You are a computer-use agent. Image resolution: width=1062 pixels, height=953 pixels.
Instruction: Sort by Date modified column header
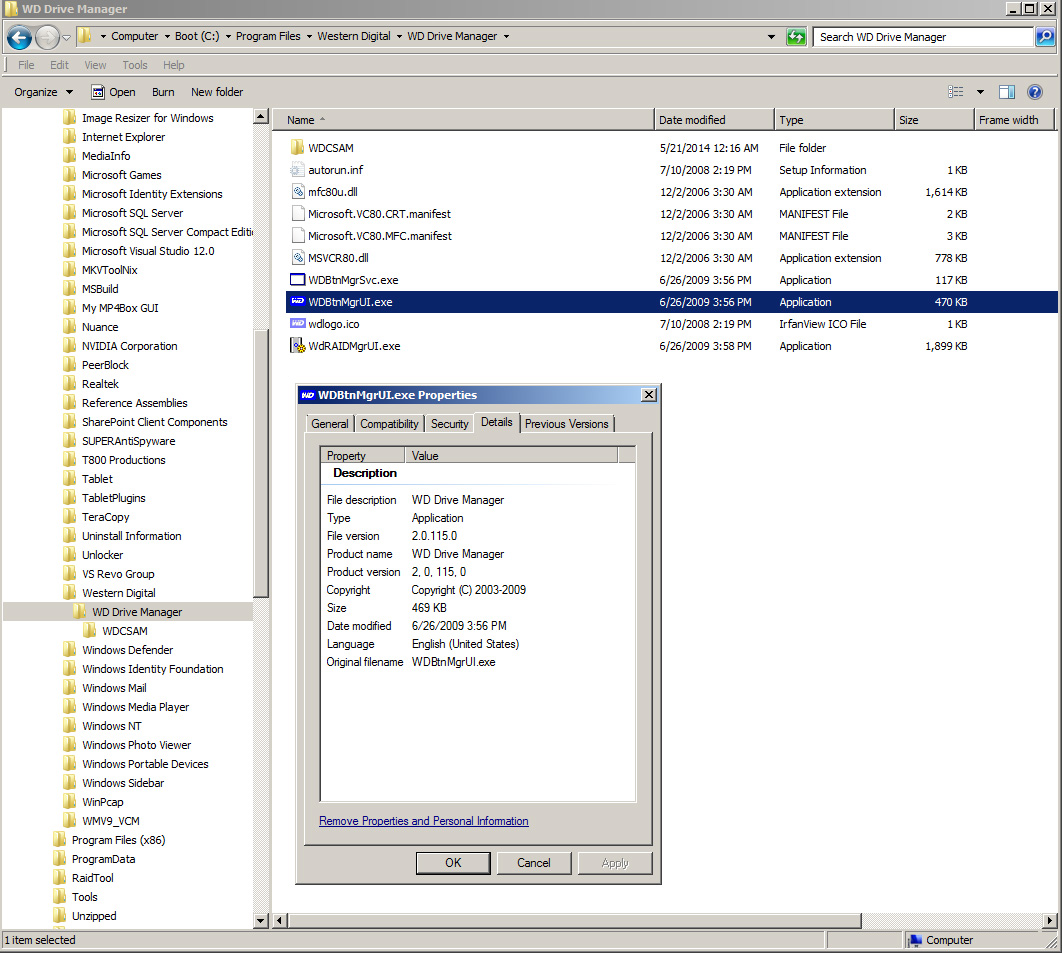coord(715,120)
